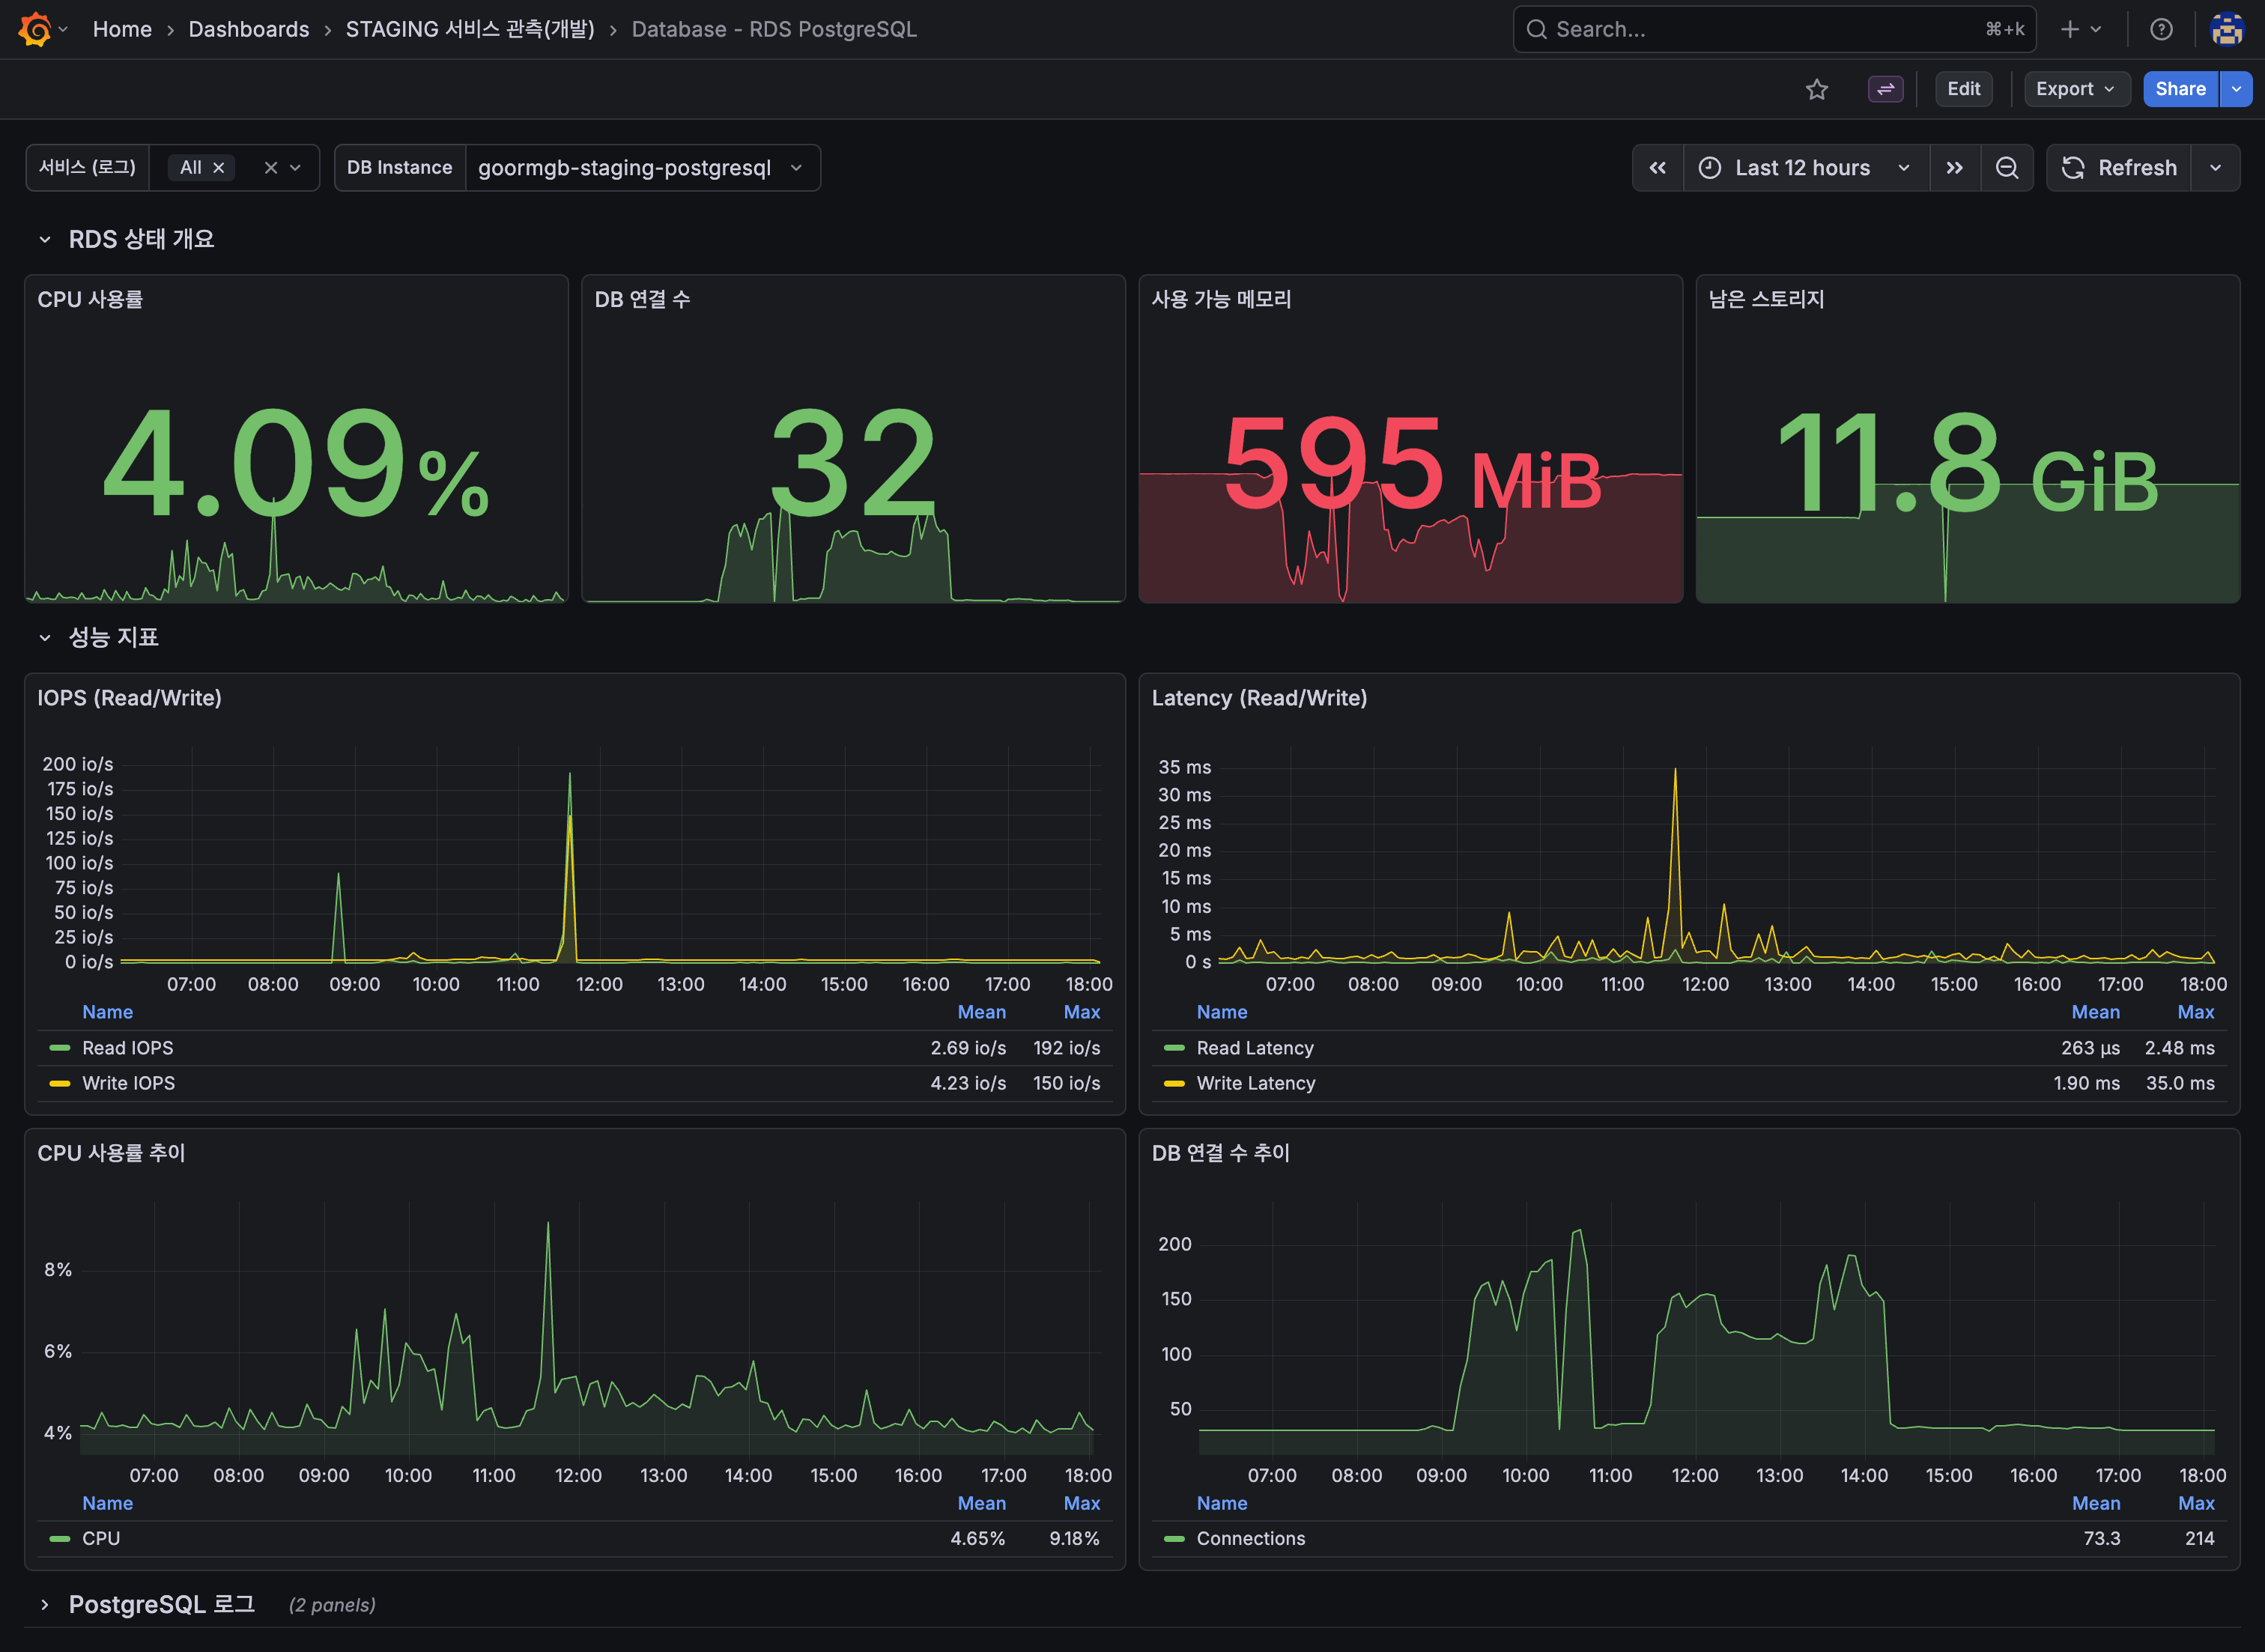The width and height of the screenshot is (2265, 1652).
Task: Toggle the Connections series visibility
Action: 1250,1538
